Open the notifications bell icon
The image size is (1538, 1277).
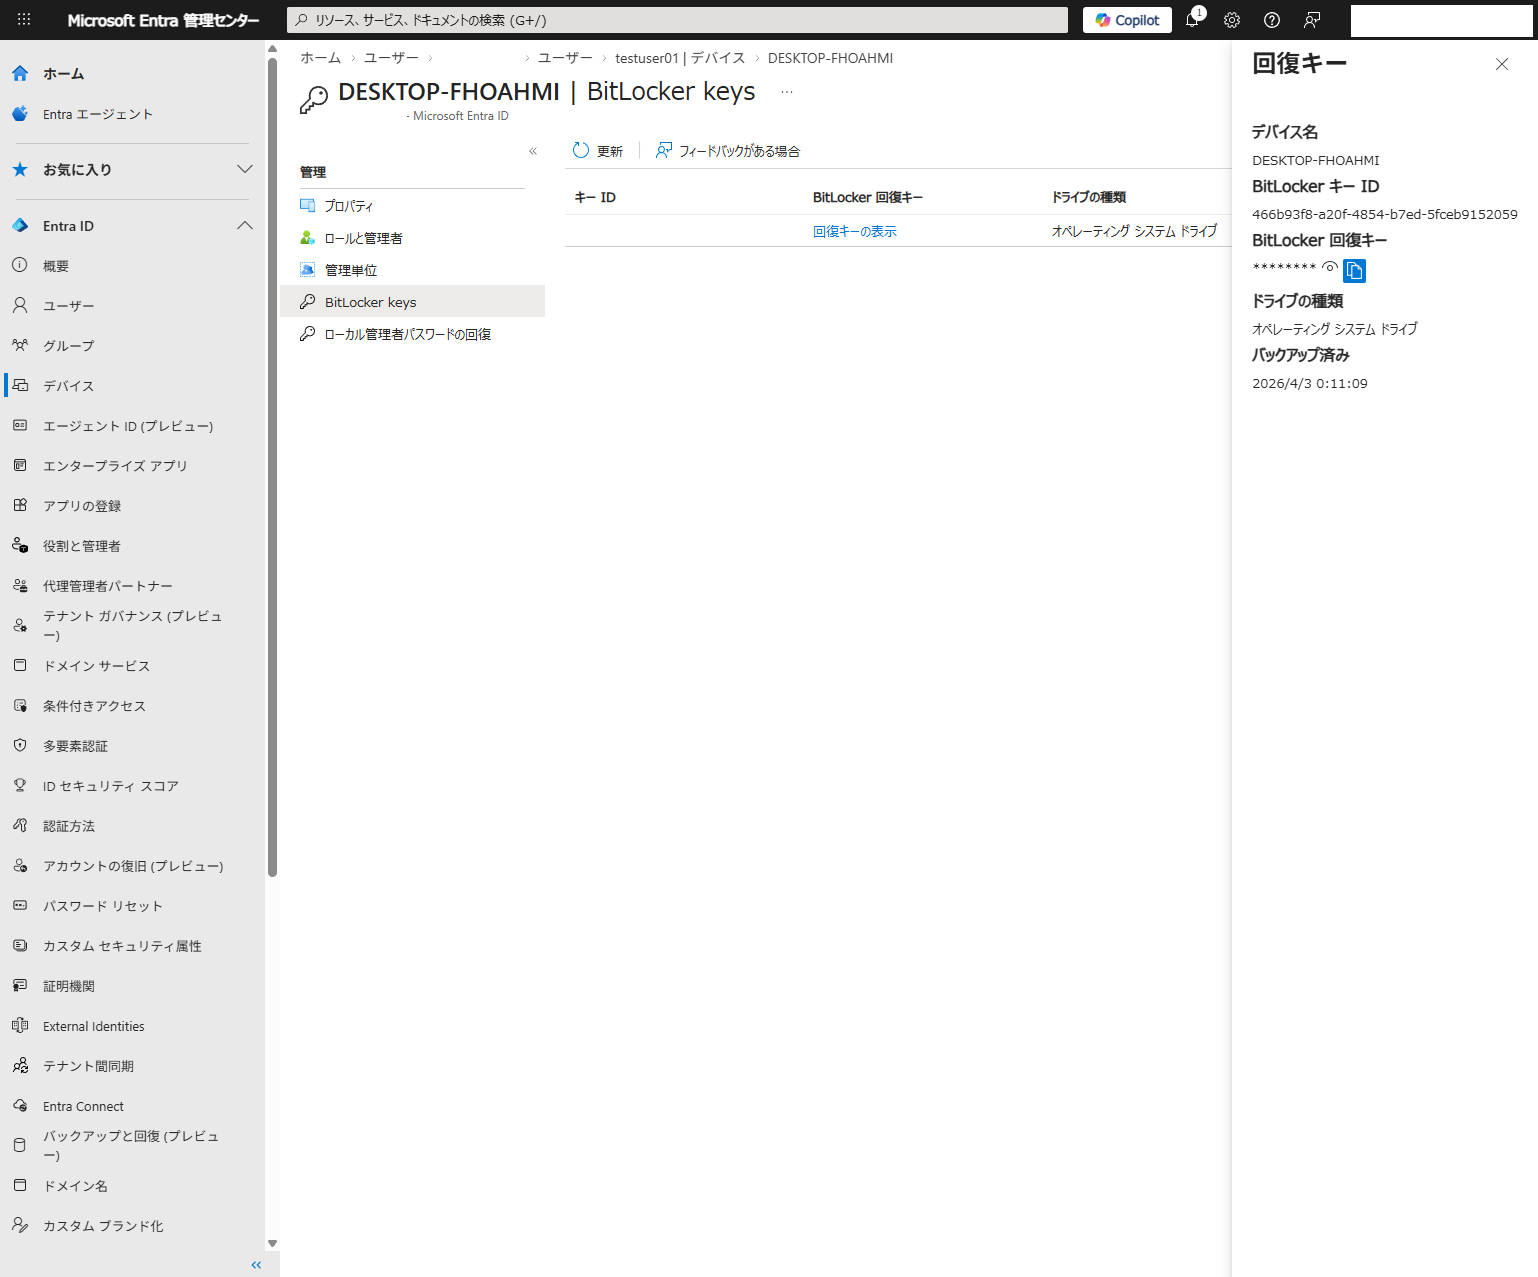1192,20
